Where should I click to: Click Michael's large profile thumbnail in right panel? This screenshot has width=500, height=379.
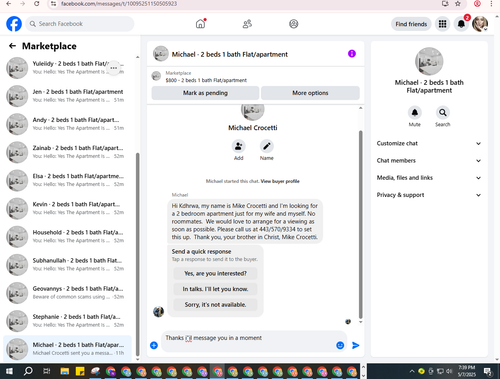429,61
